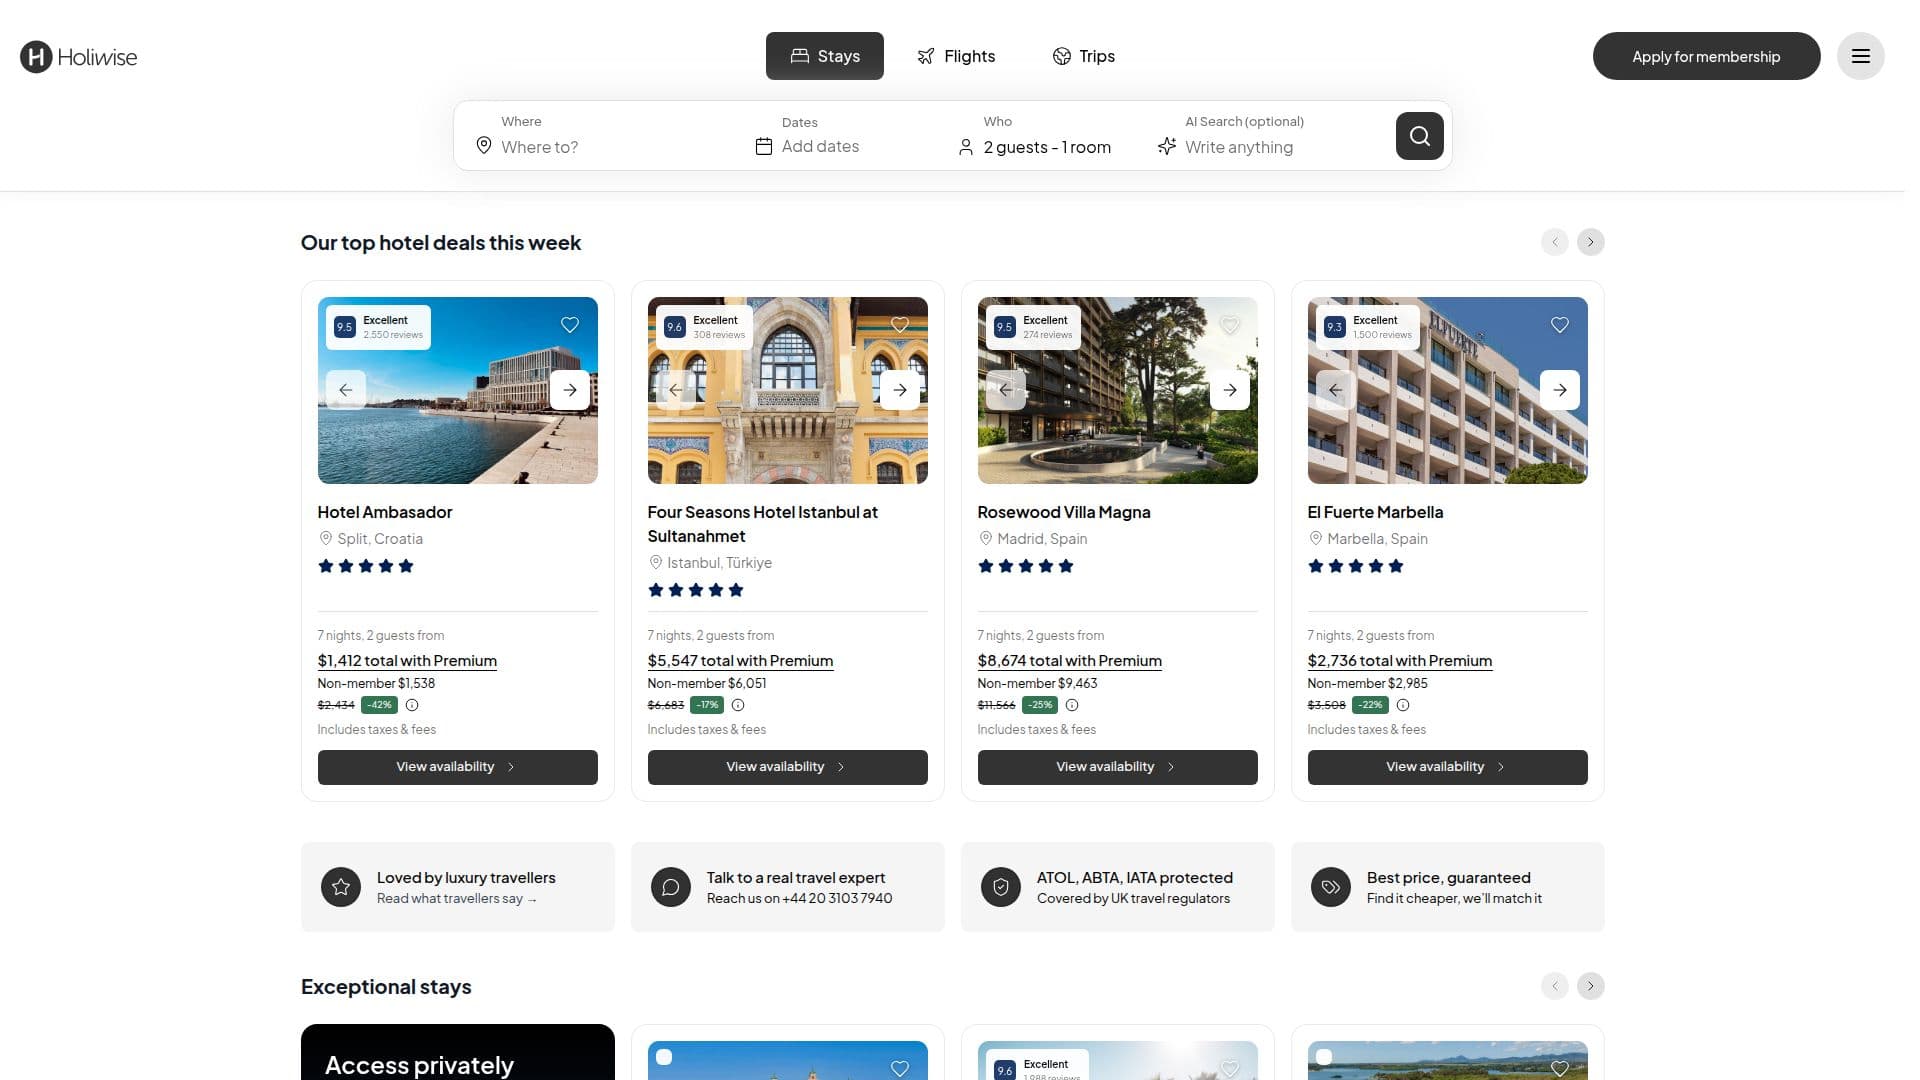The height and width of the screenshot is (1080, 1920).
Task: Show previous photo of El Fuerte Marbella
Action: (x=1335, y=390)
